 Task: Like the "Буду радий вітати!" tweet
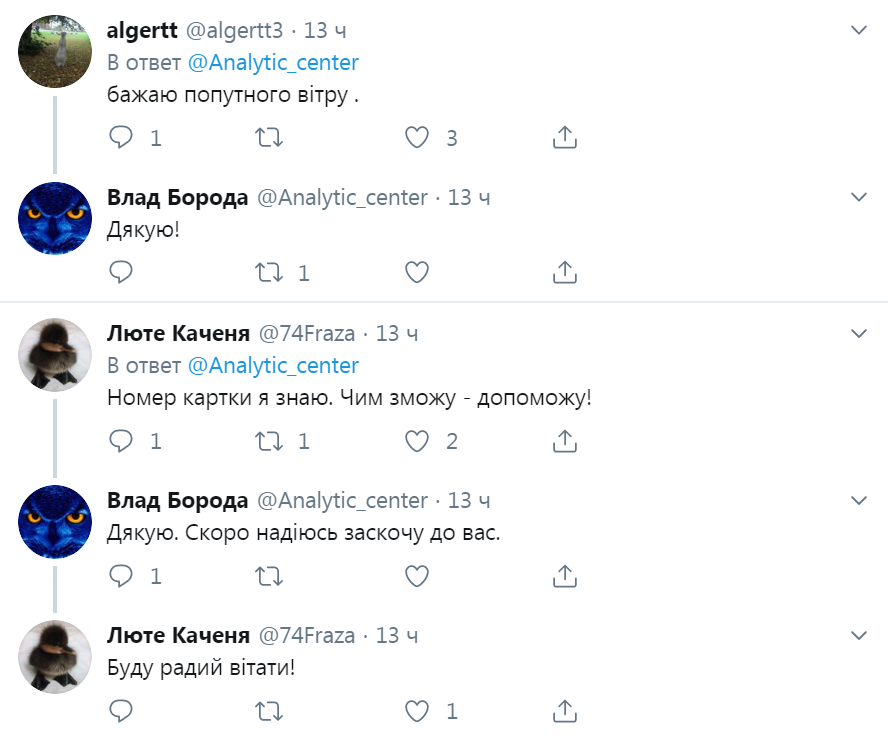click(416, 712)
